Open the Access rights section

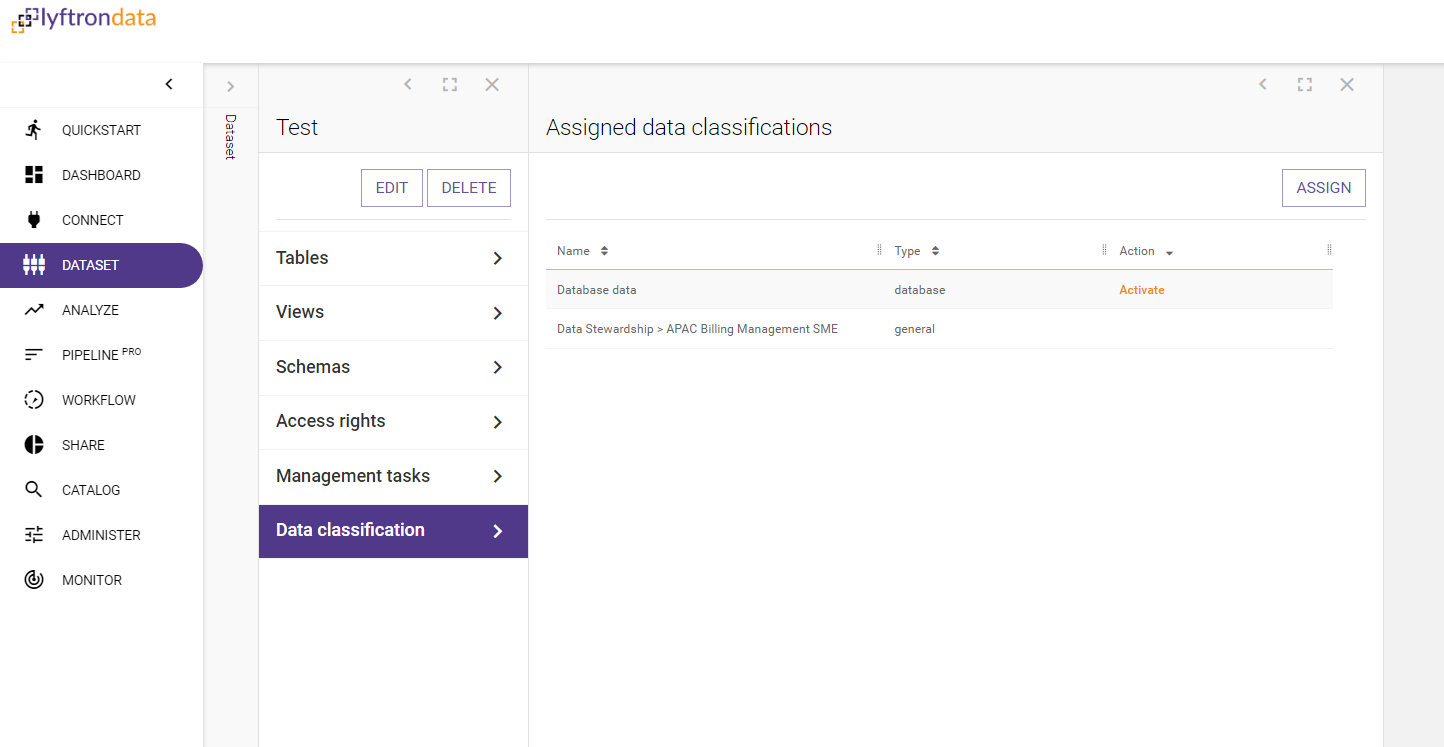[393, 422]
